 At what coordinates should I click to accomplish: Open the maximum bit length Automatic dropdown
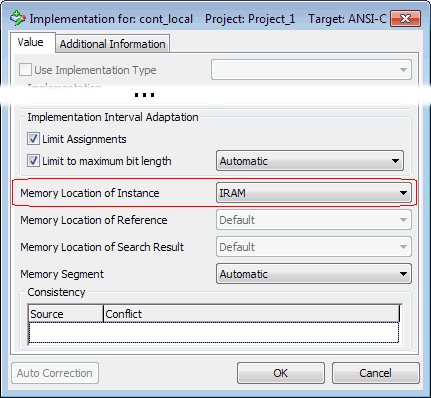pos(310,161)
